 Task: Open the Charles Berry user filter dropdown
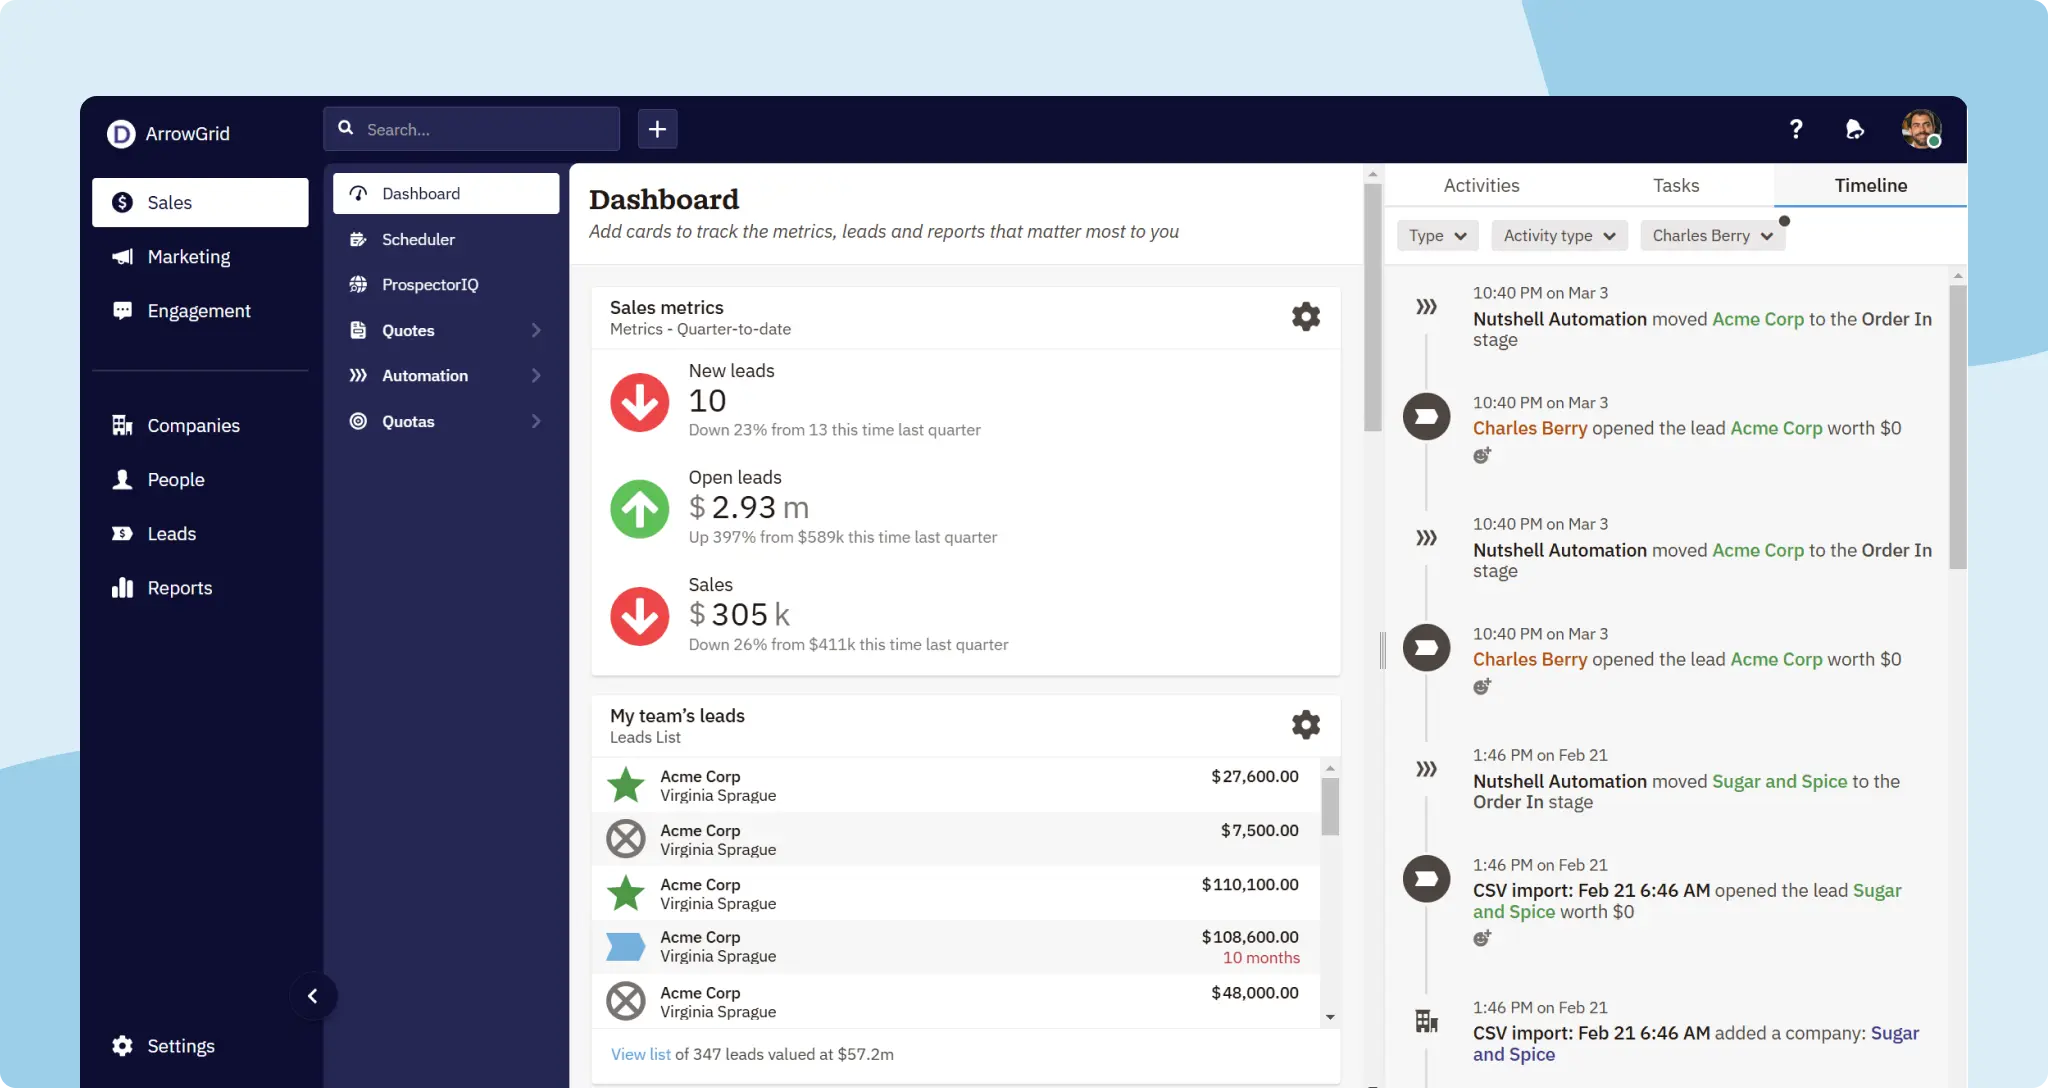click(1711, 235)
